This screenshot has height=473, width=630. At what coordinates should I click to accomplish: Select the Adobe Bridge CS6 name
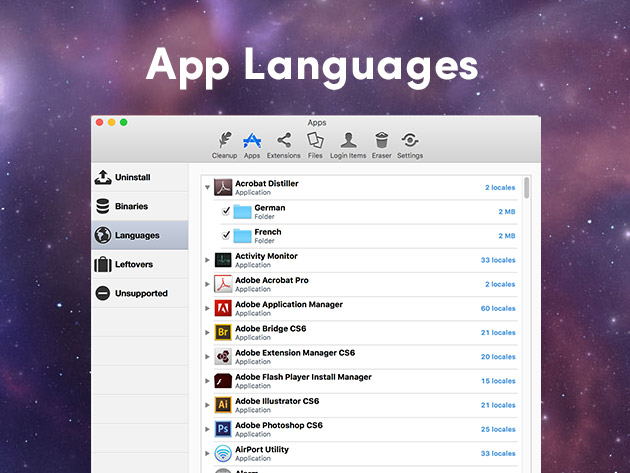click(271, 329)
